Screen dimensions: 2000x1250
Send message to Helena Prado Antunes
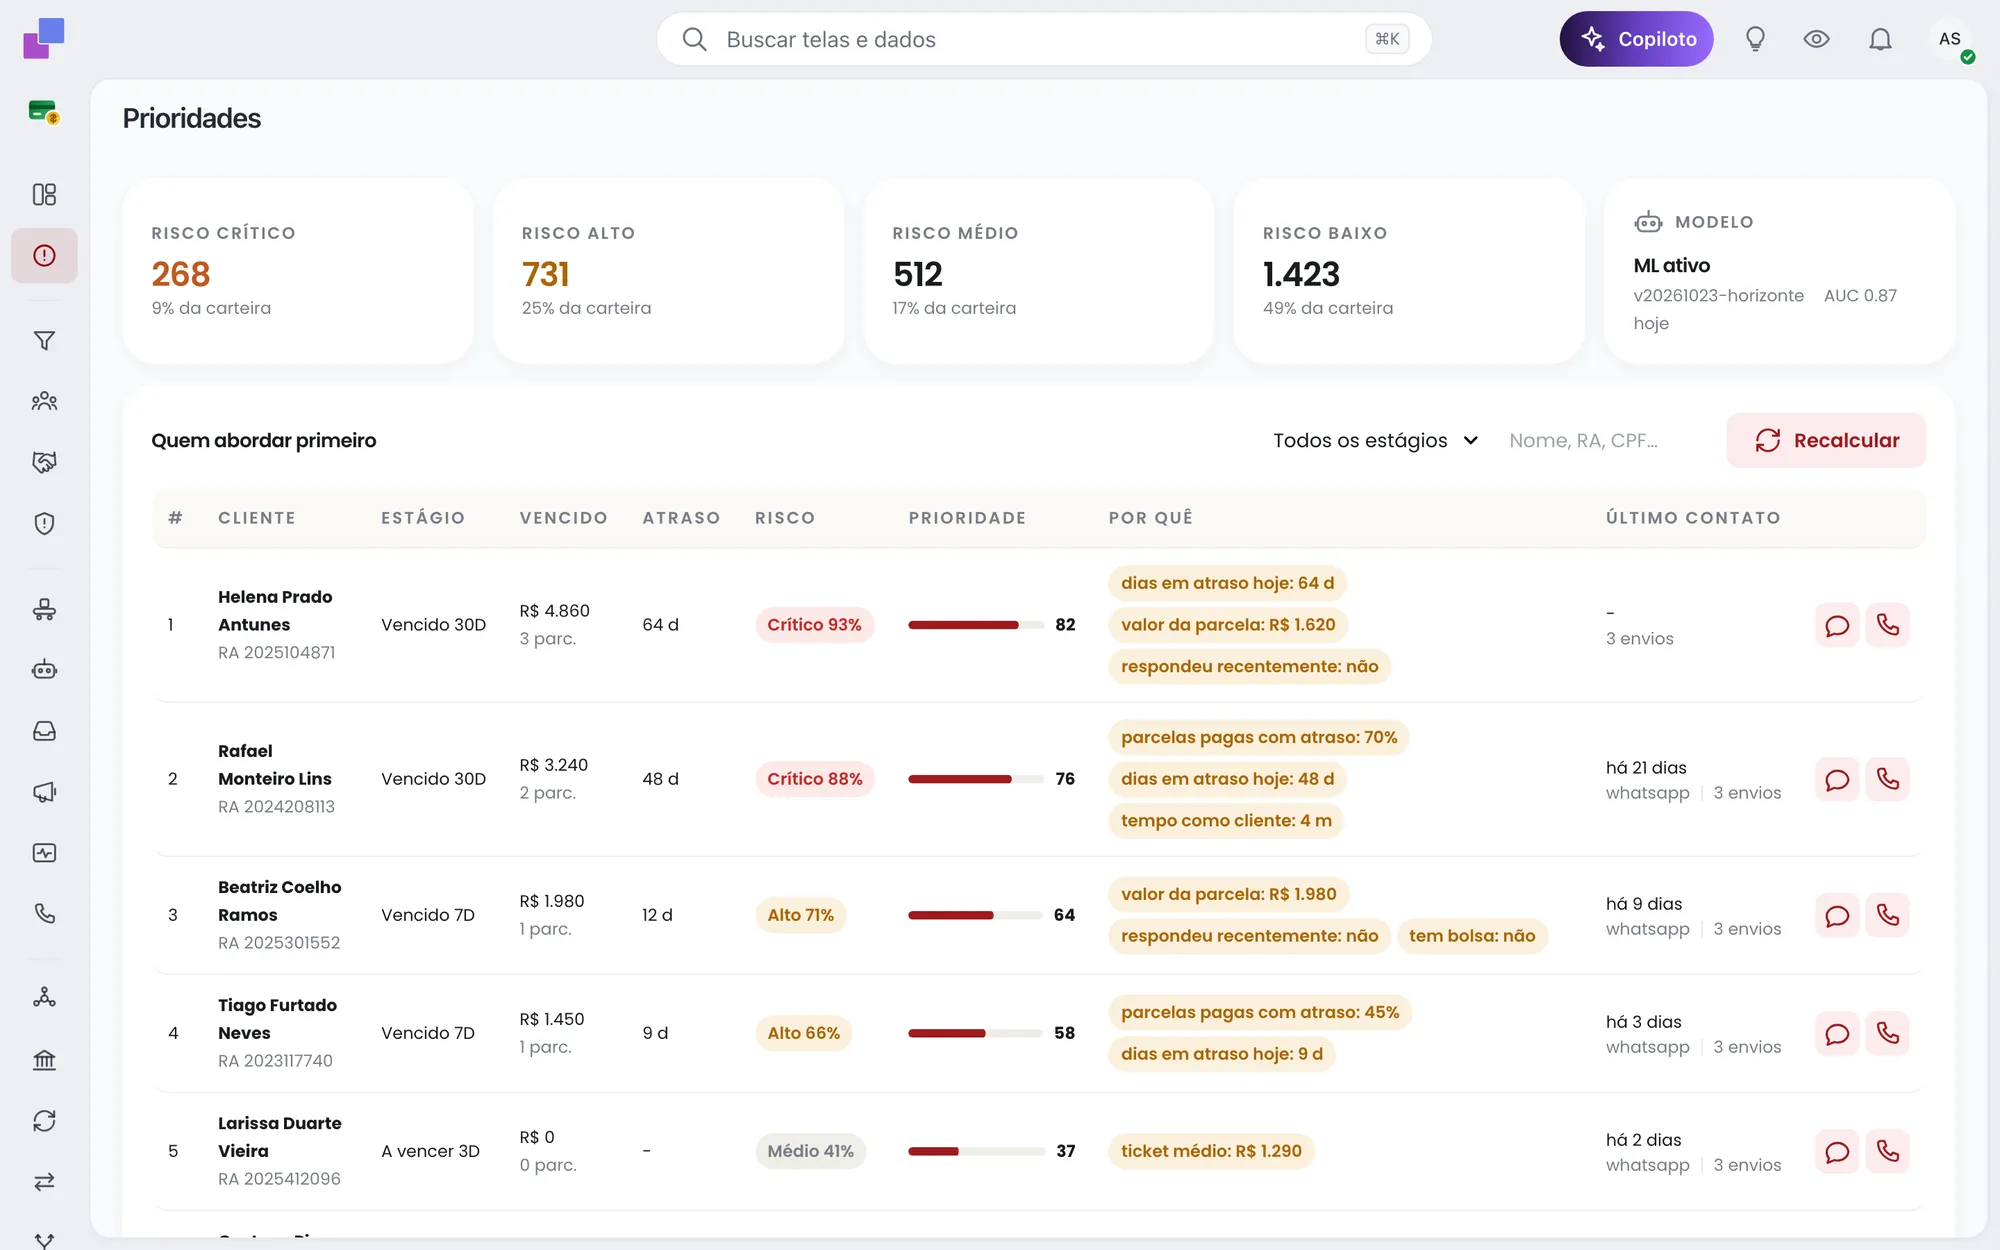[x=1837, y=625]
